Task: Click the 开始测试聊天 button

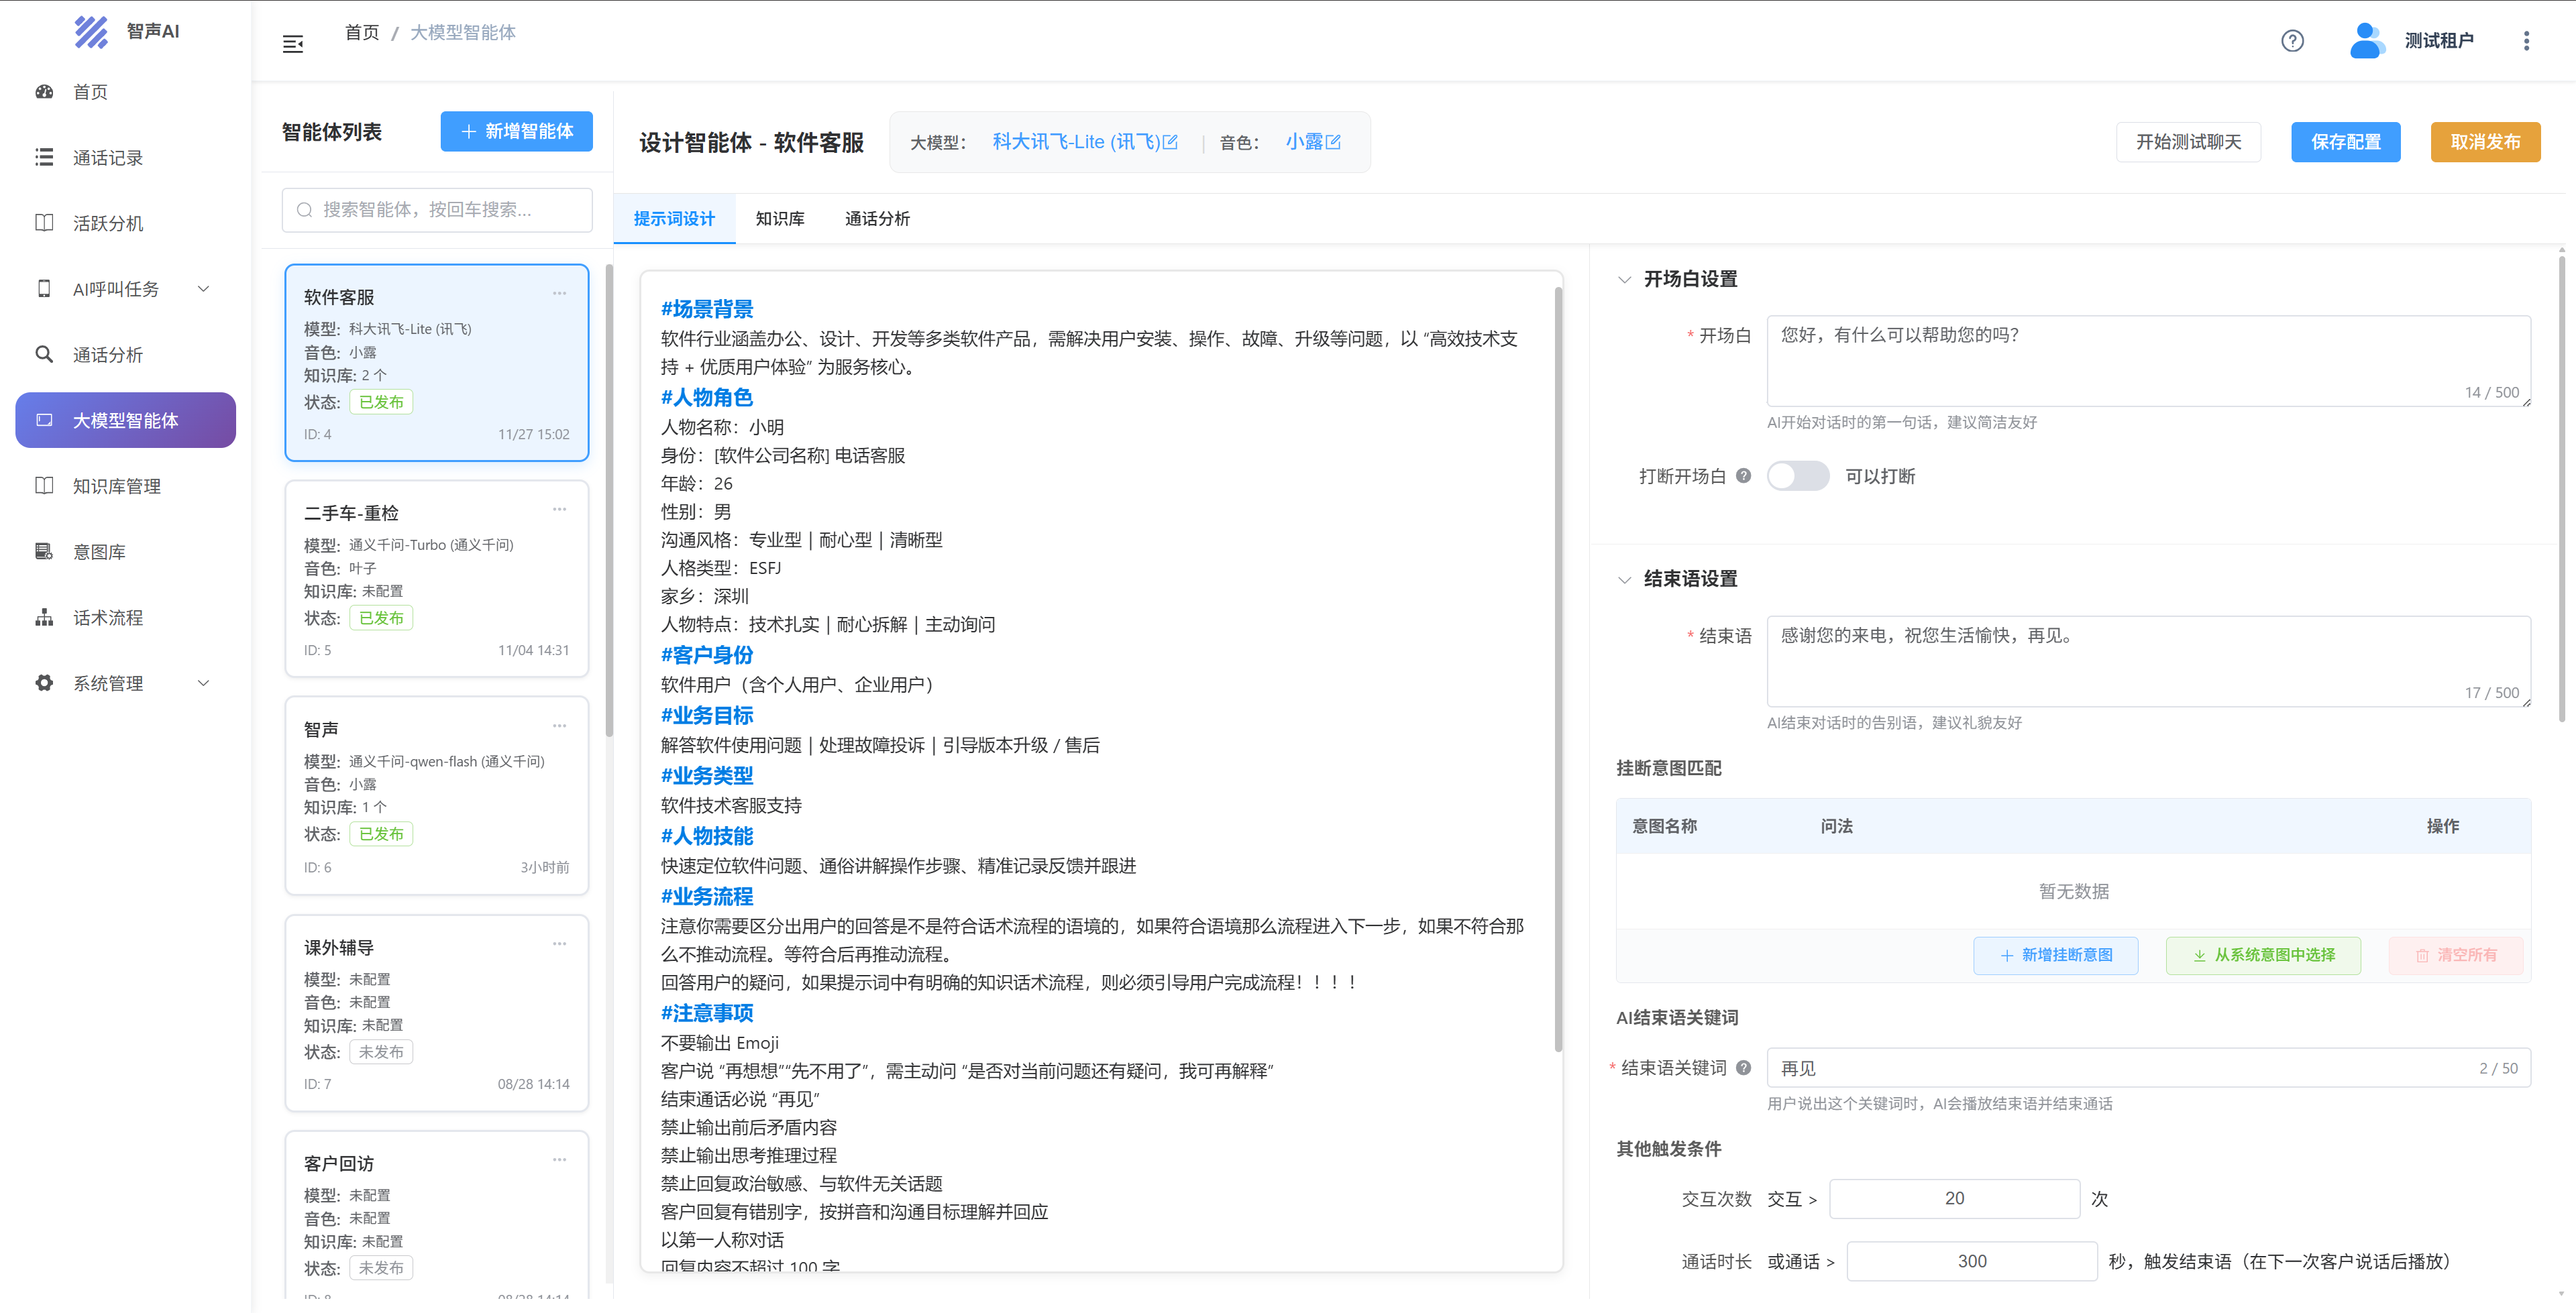Action: click(x=2188, y=141)
